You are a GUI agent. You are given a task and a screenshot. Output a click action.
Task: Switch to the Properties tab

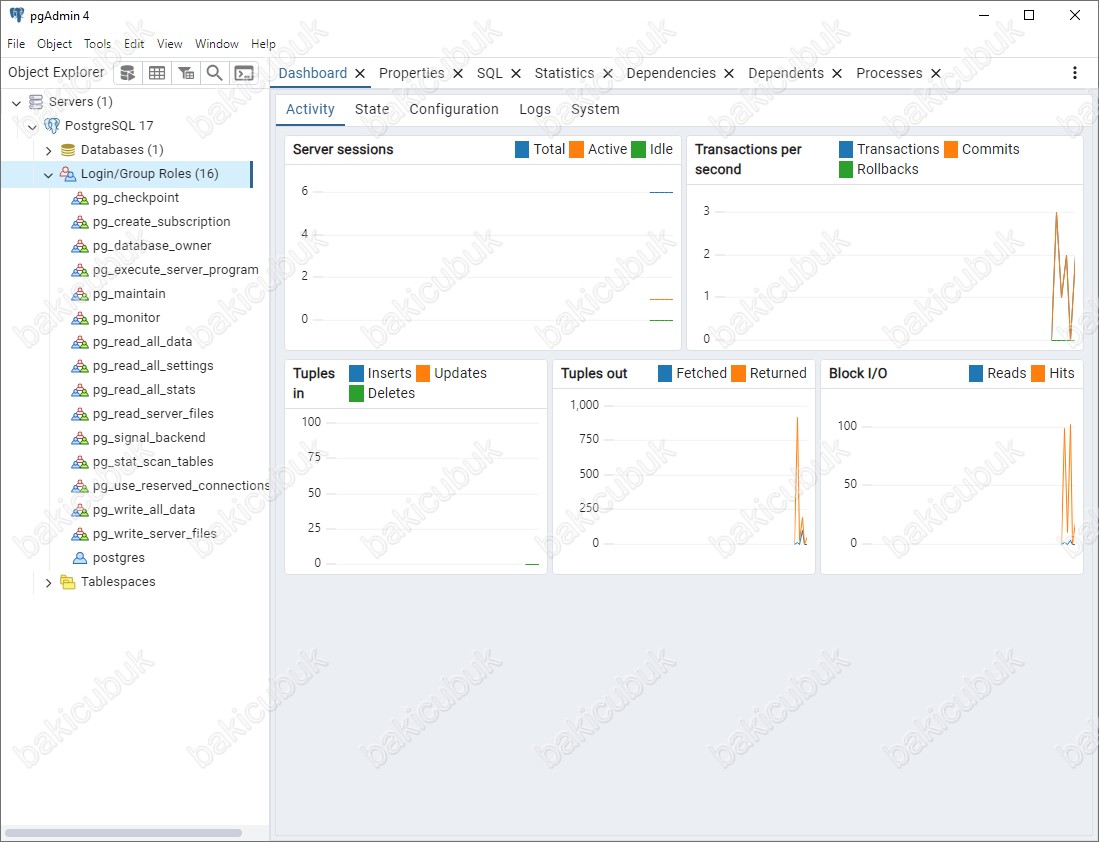coord(411,74)
